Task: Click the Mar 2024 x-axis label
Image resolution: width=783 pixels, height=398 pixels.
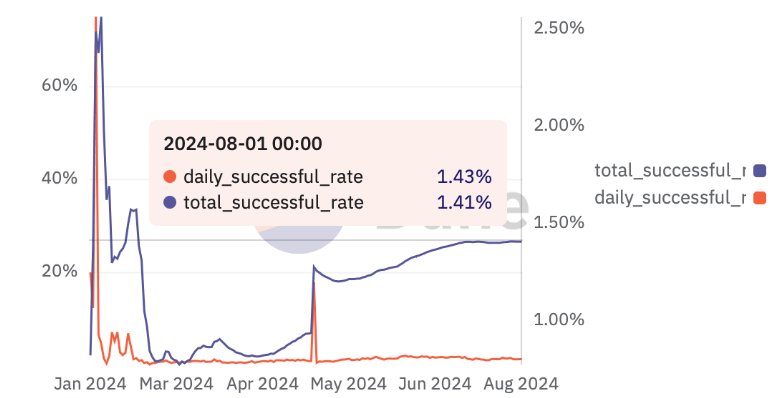Action: (176, 384)
